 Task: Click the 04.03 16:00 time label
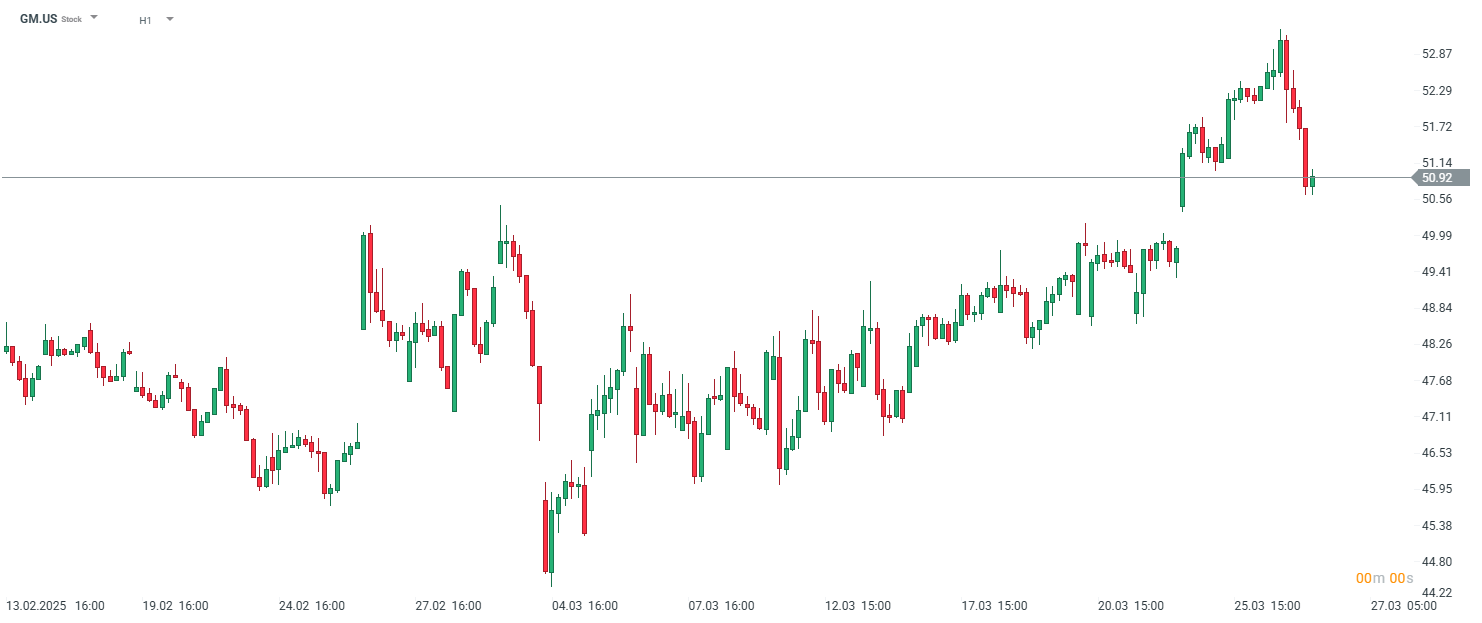(584, 606)
